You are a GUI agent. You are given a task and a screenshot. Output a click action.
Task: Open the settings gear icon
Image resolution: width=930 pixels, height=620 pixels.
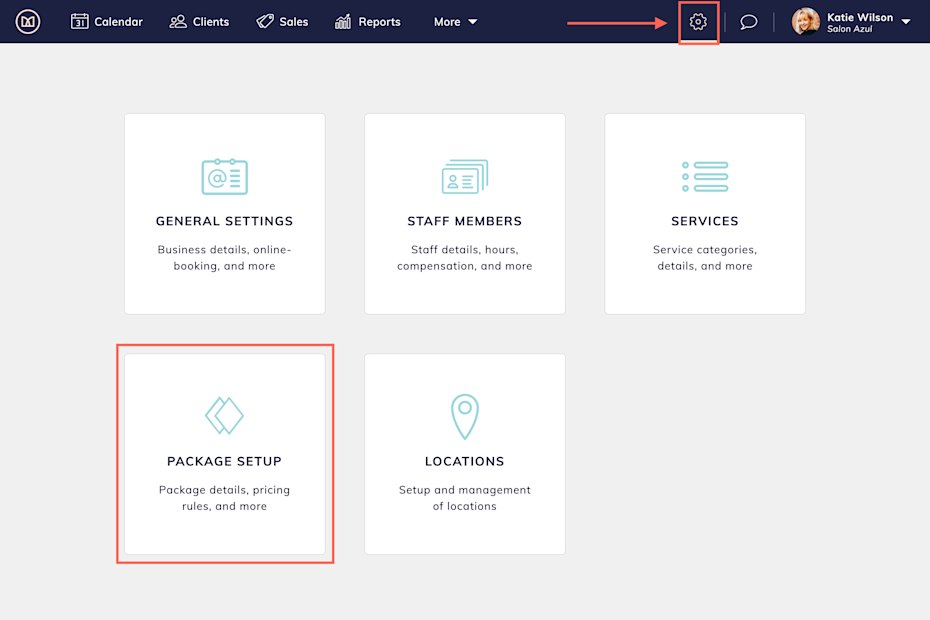click(x=698, y=21)
